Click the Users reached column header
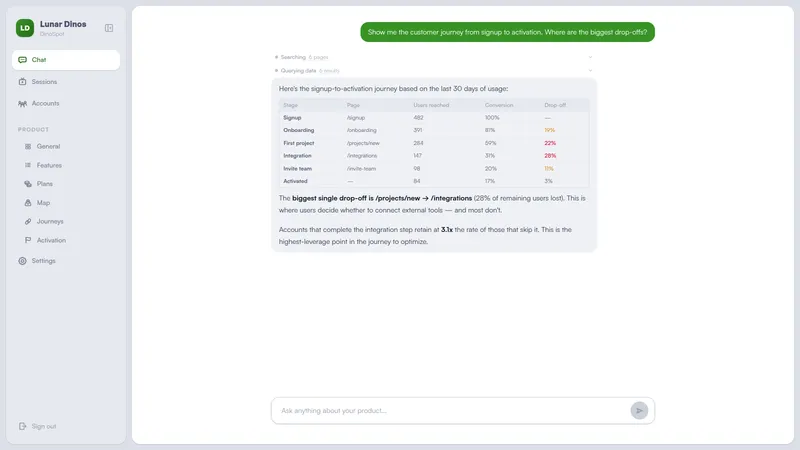 [x=431, y=105]
